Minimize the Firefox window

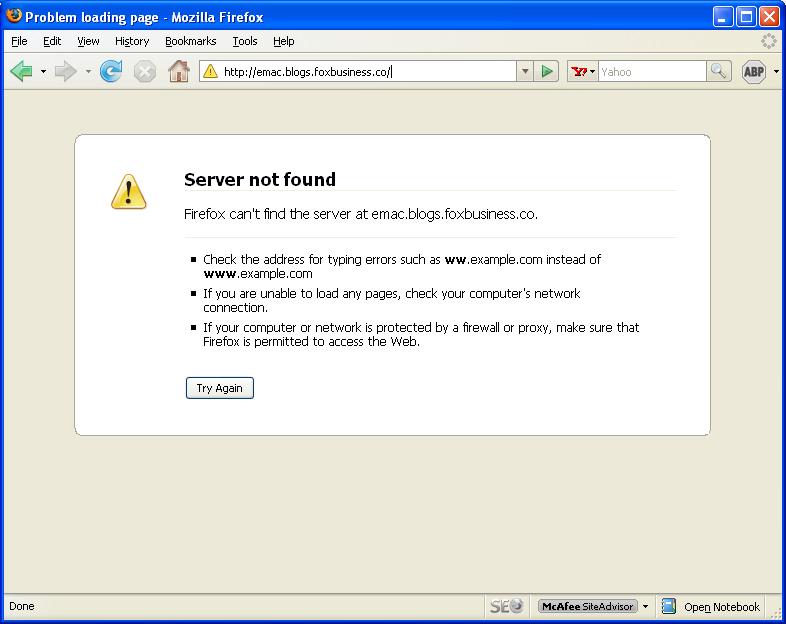coord(722,17)
